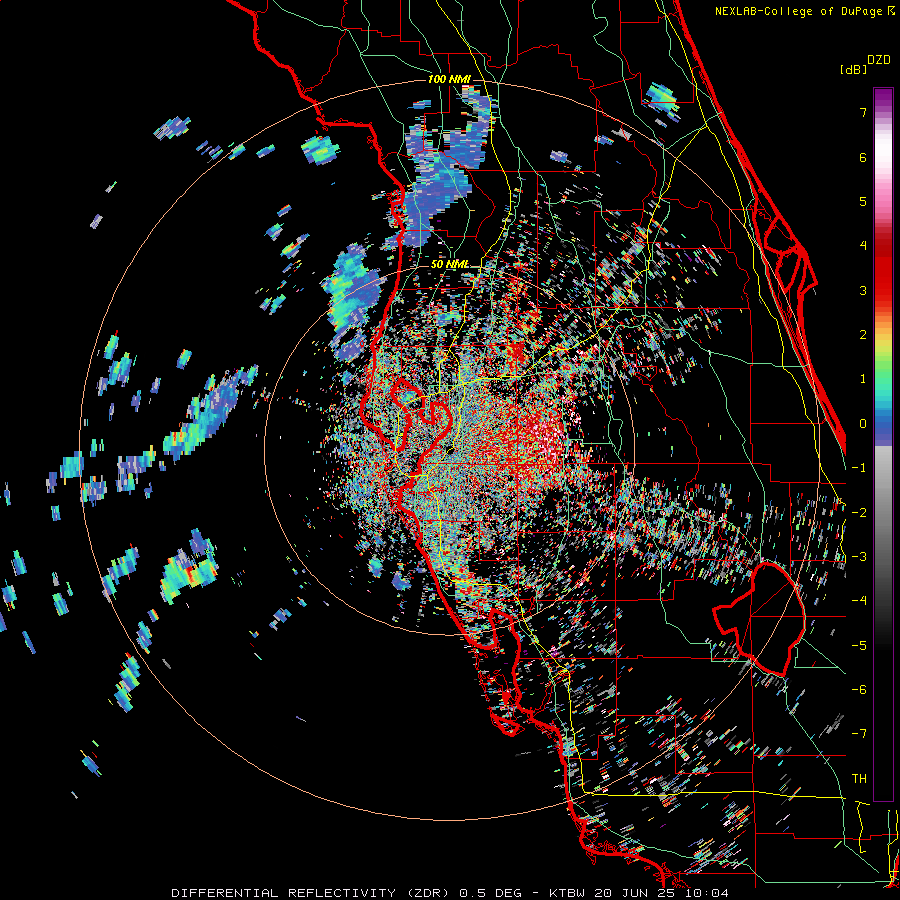Viewport: 900px width, 900px height.
Task: Click the 1 value on color scale
Action: 863,379
